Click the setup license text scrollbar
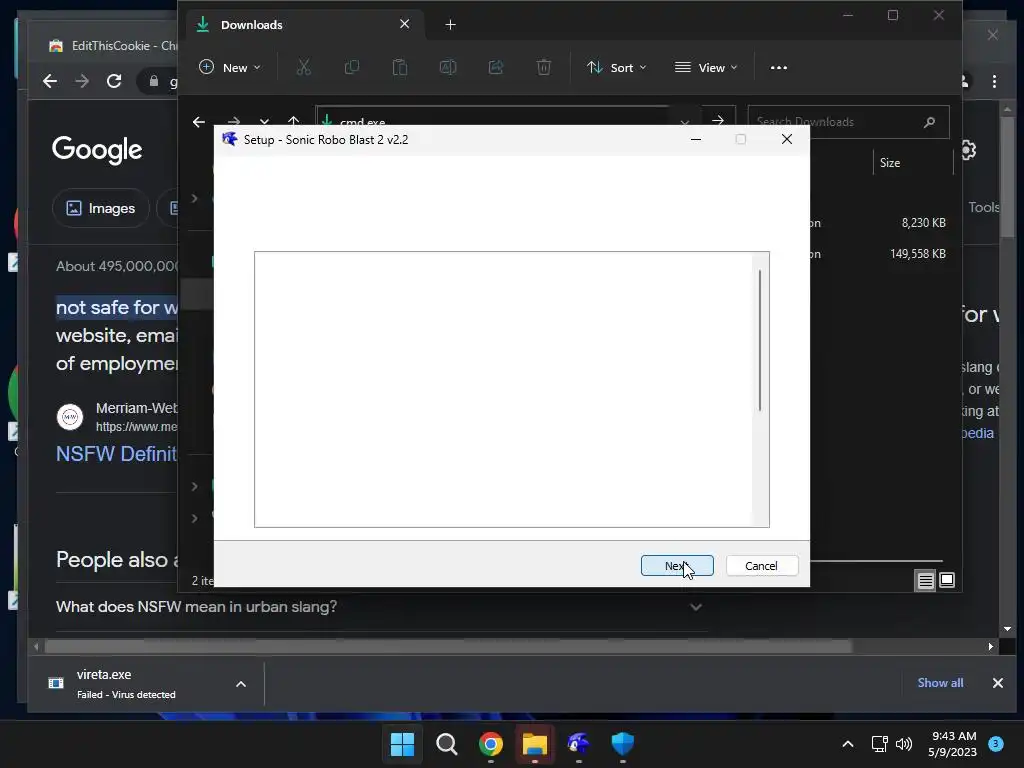The image size is (1024, 768). 760,340
